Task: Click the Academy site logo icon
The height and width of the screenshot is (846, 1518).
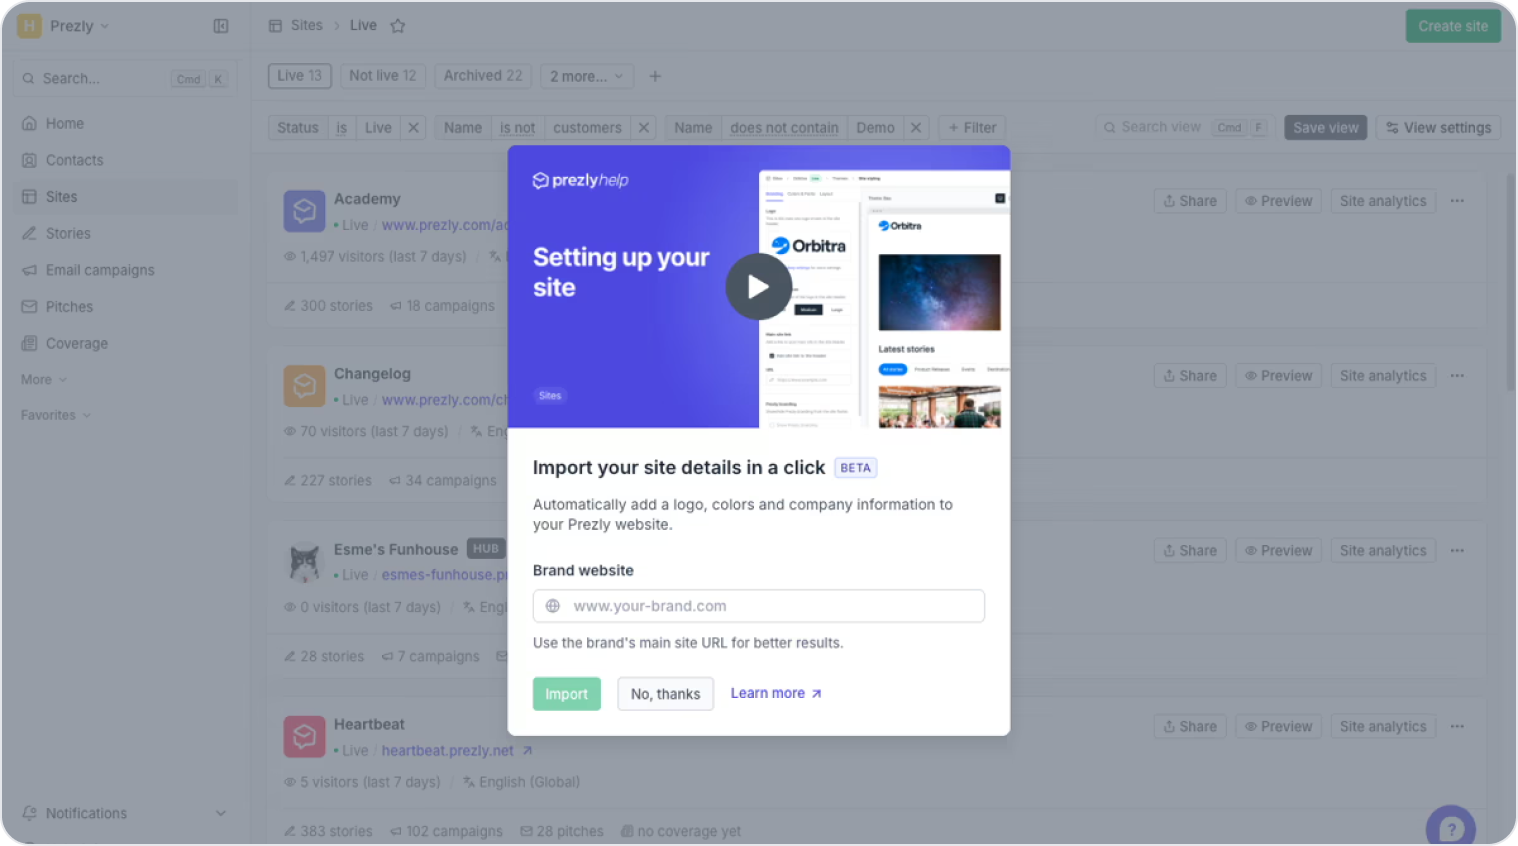Action: click(x=304, y=211)
